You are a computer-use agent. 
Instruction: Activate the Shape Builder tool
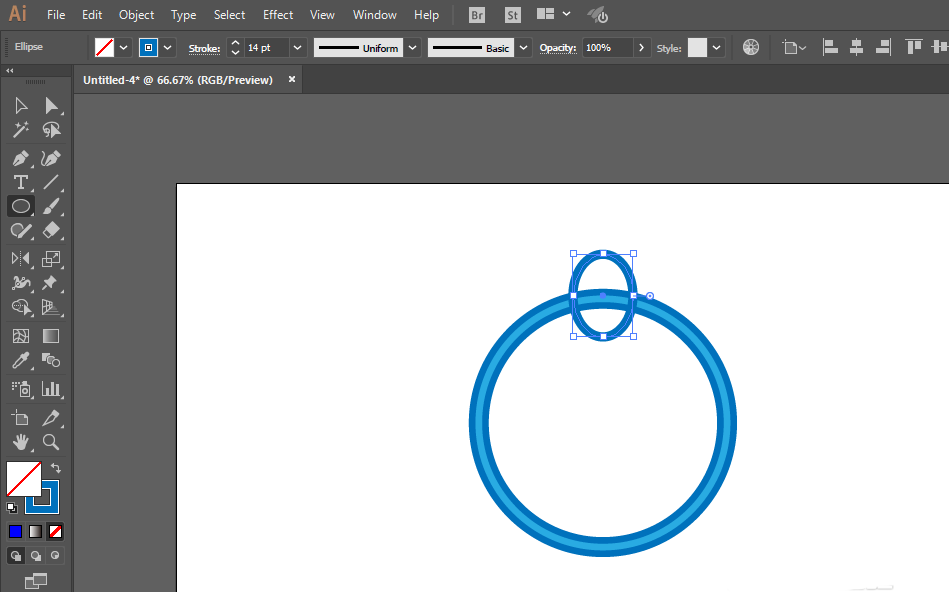(21, 308)
